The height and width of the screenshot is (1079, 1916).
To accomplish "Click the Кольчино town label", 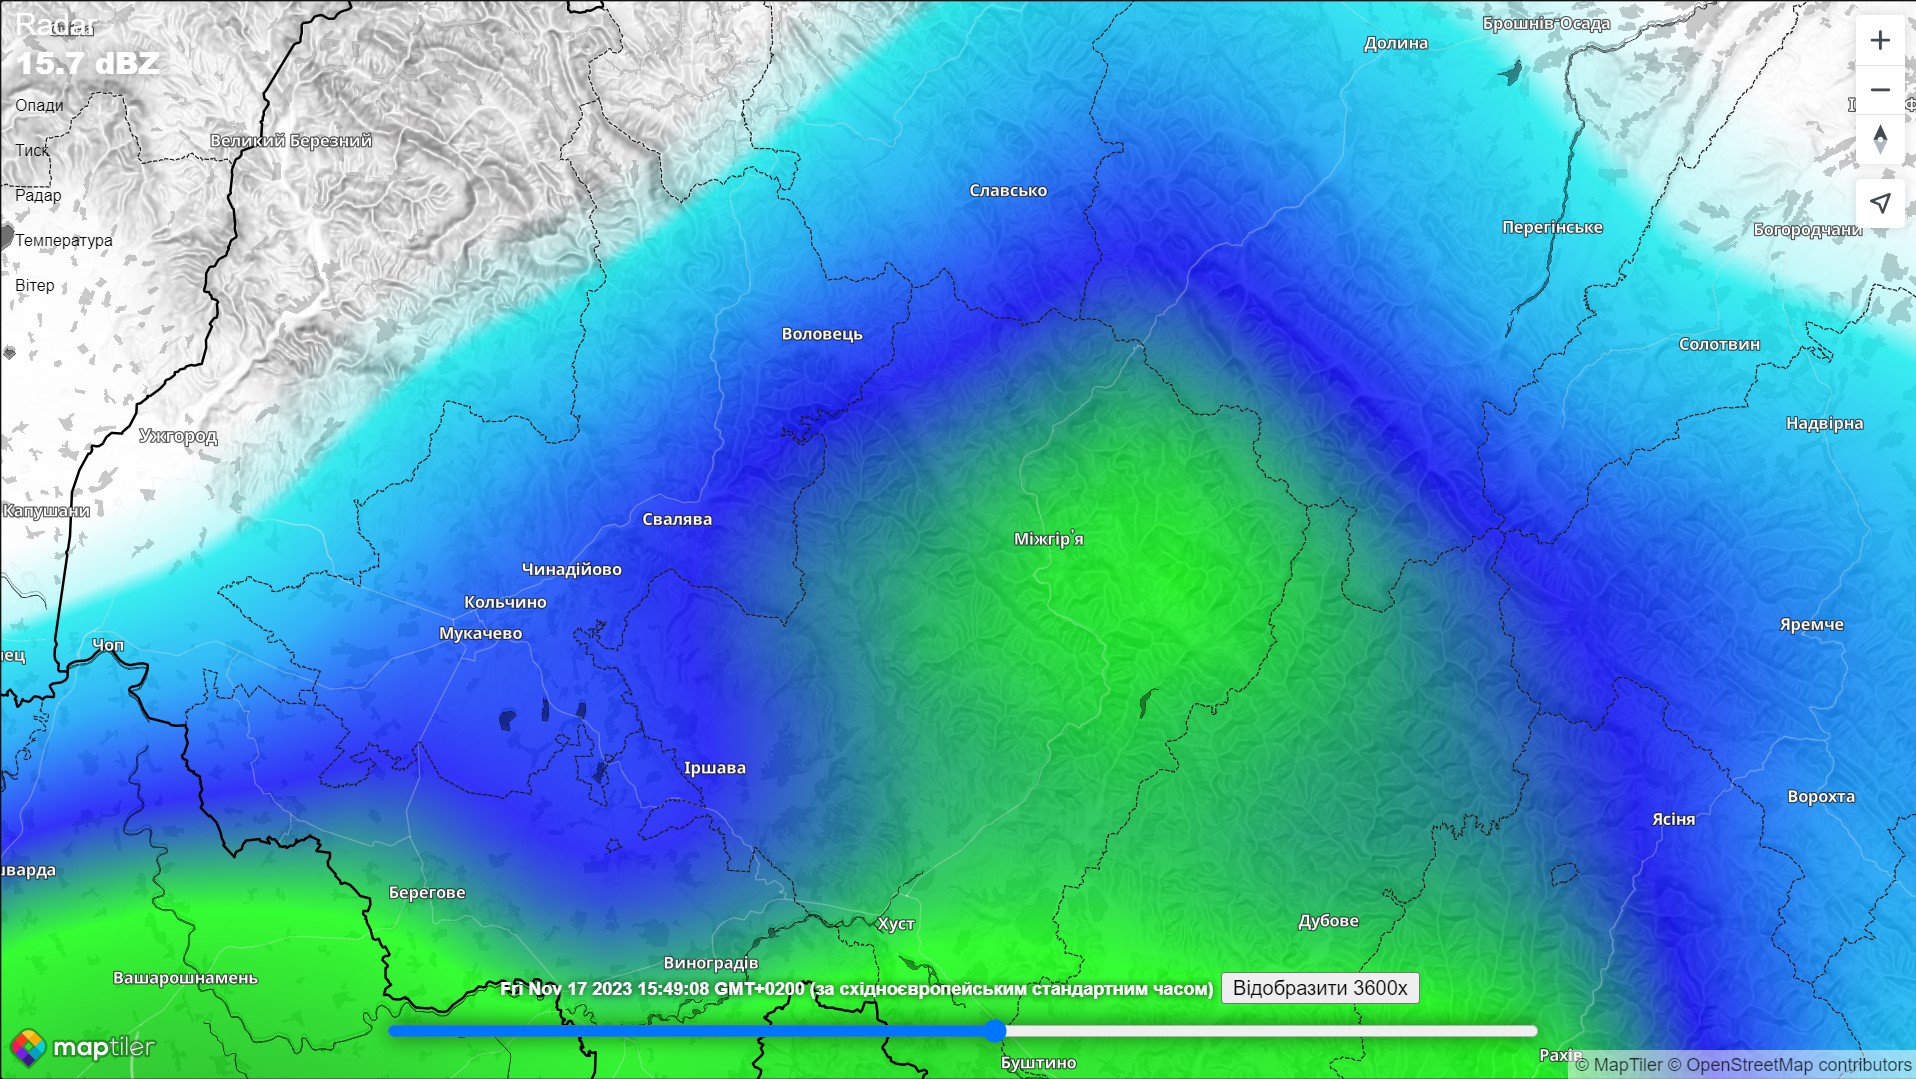I will click(505, 602).
